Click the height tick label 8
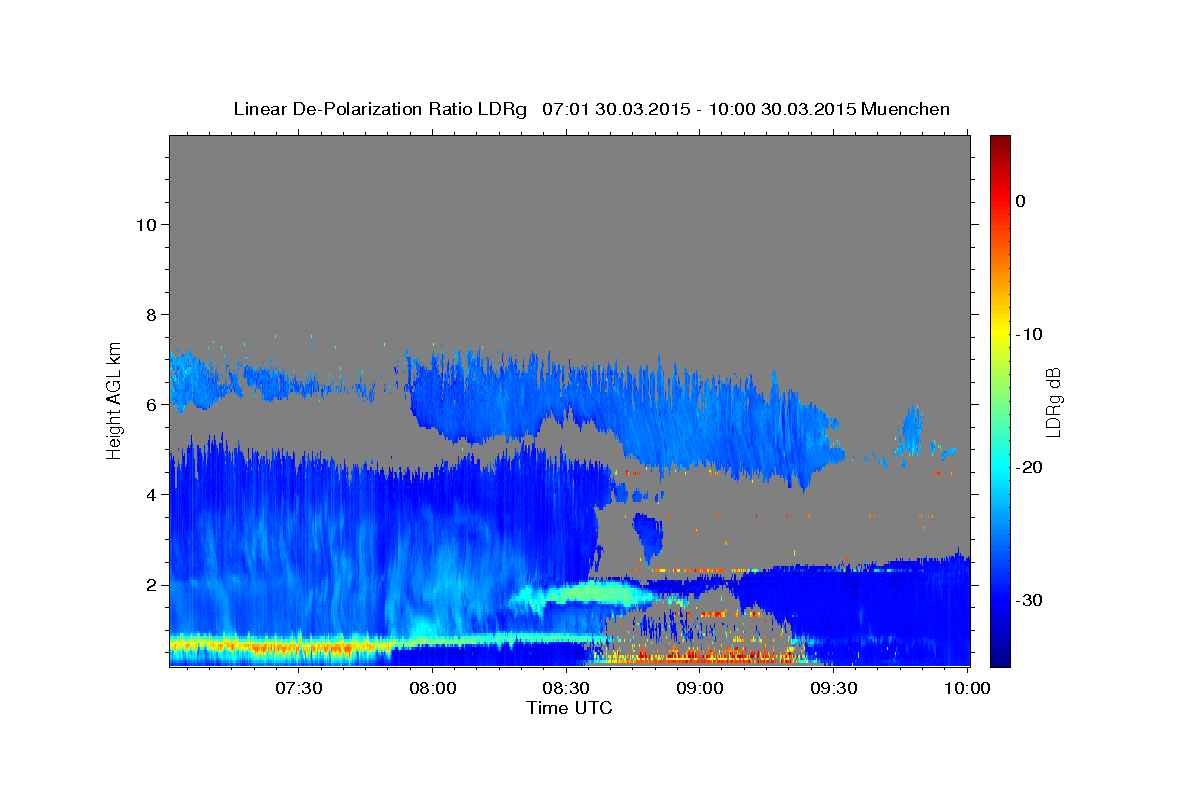Image resolution: width=1200 pixels, height=800 pixels. [149, 314]
